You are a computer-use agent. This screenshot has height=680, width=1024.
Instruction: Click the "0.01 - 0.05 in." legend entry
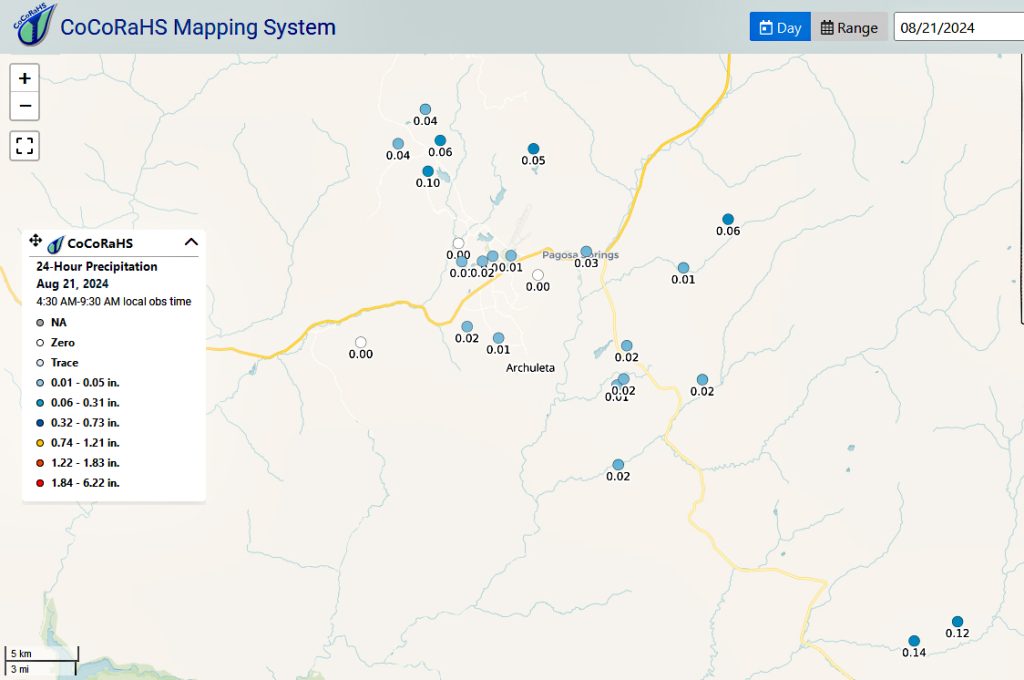pos(85,383)
